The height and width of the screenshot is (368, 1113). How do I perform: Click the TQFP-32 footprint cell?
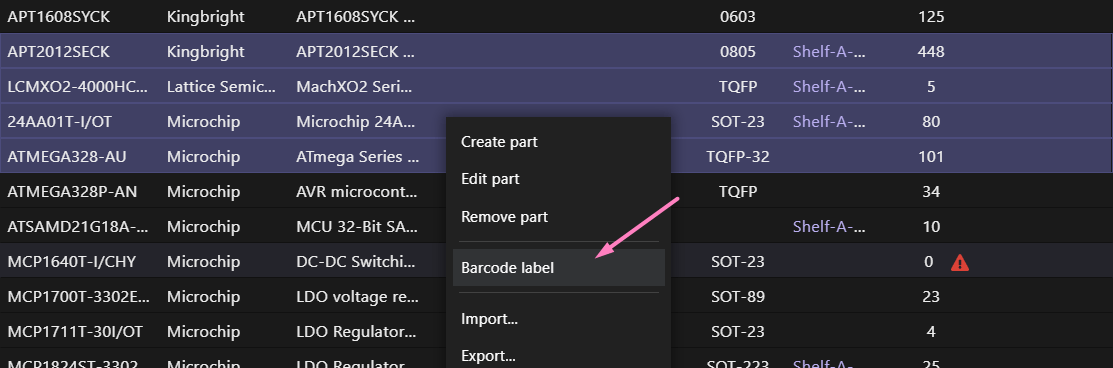[x=738, y=156]
